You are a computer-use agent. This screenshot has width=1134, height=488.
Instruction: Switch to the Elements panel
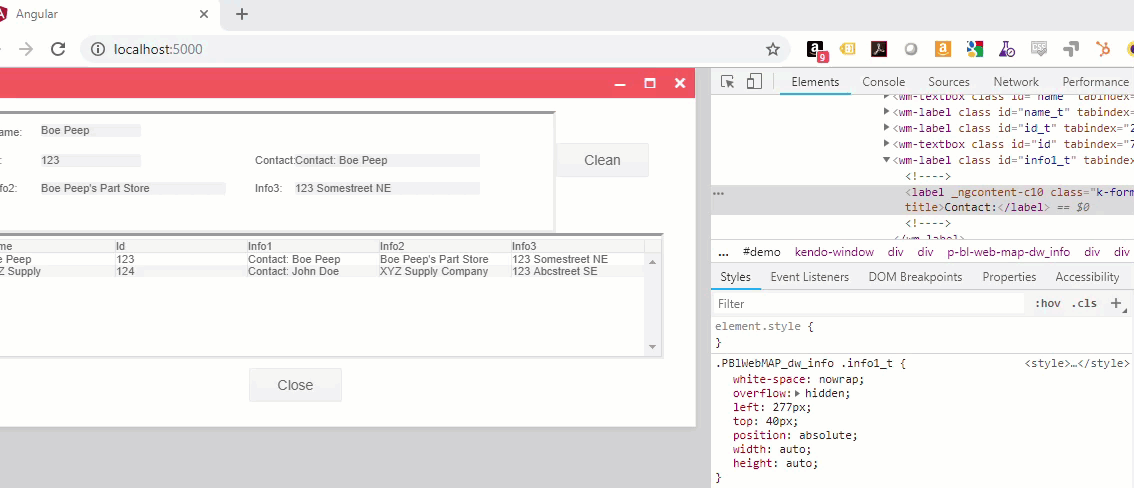(815, 82)
